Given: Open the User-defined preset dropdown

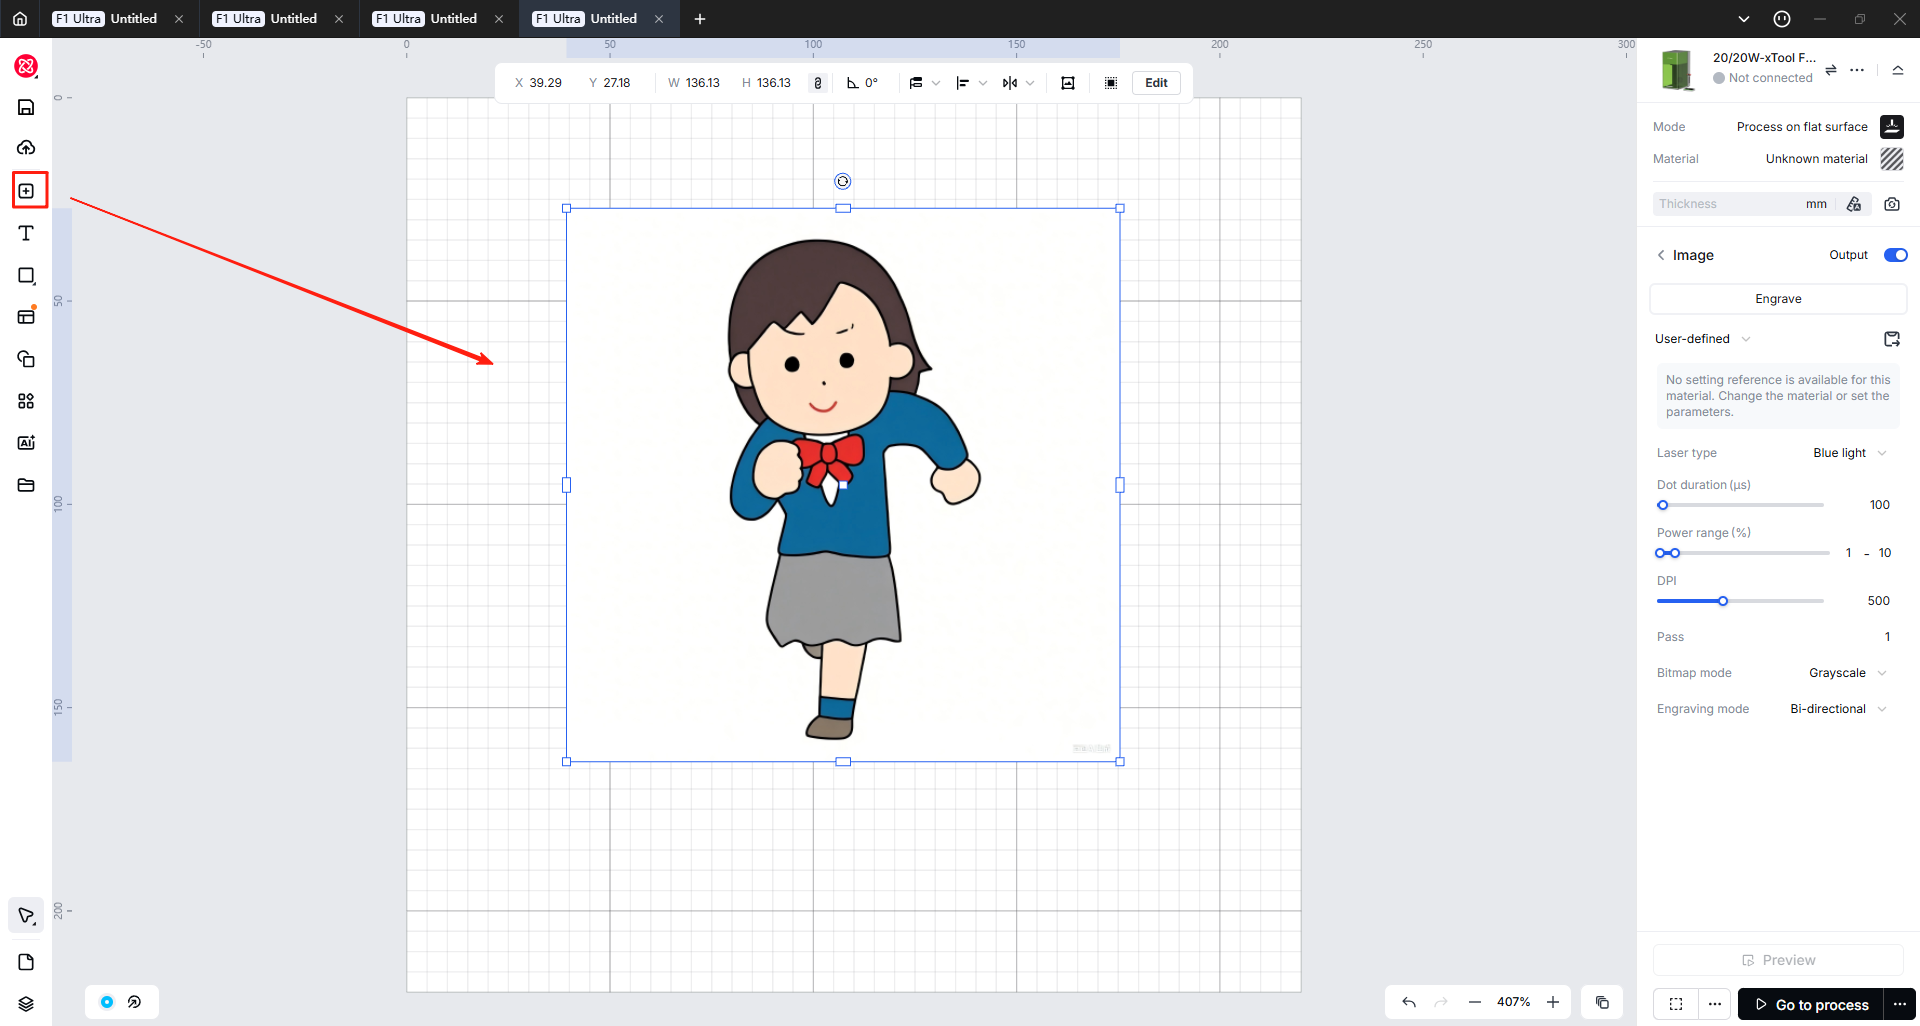Looking at the screenshot, I should (1702, 339).
